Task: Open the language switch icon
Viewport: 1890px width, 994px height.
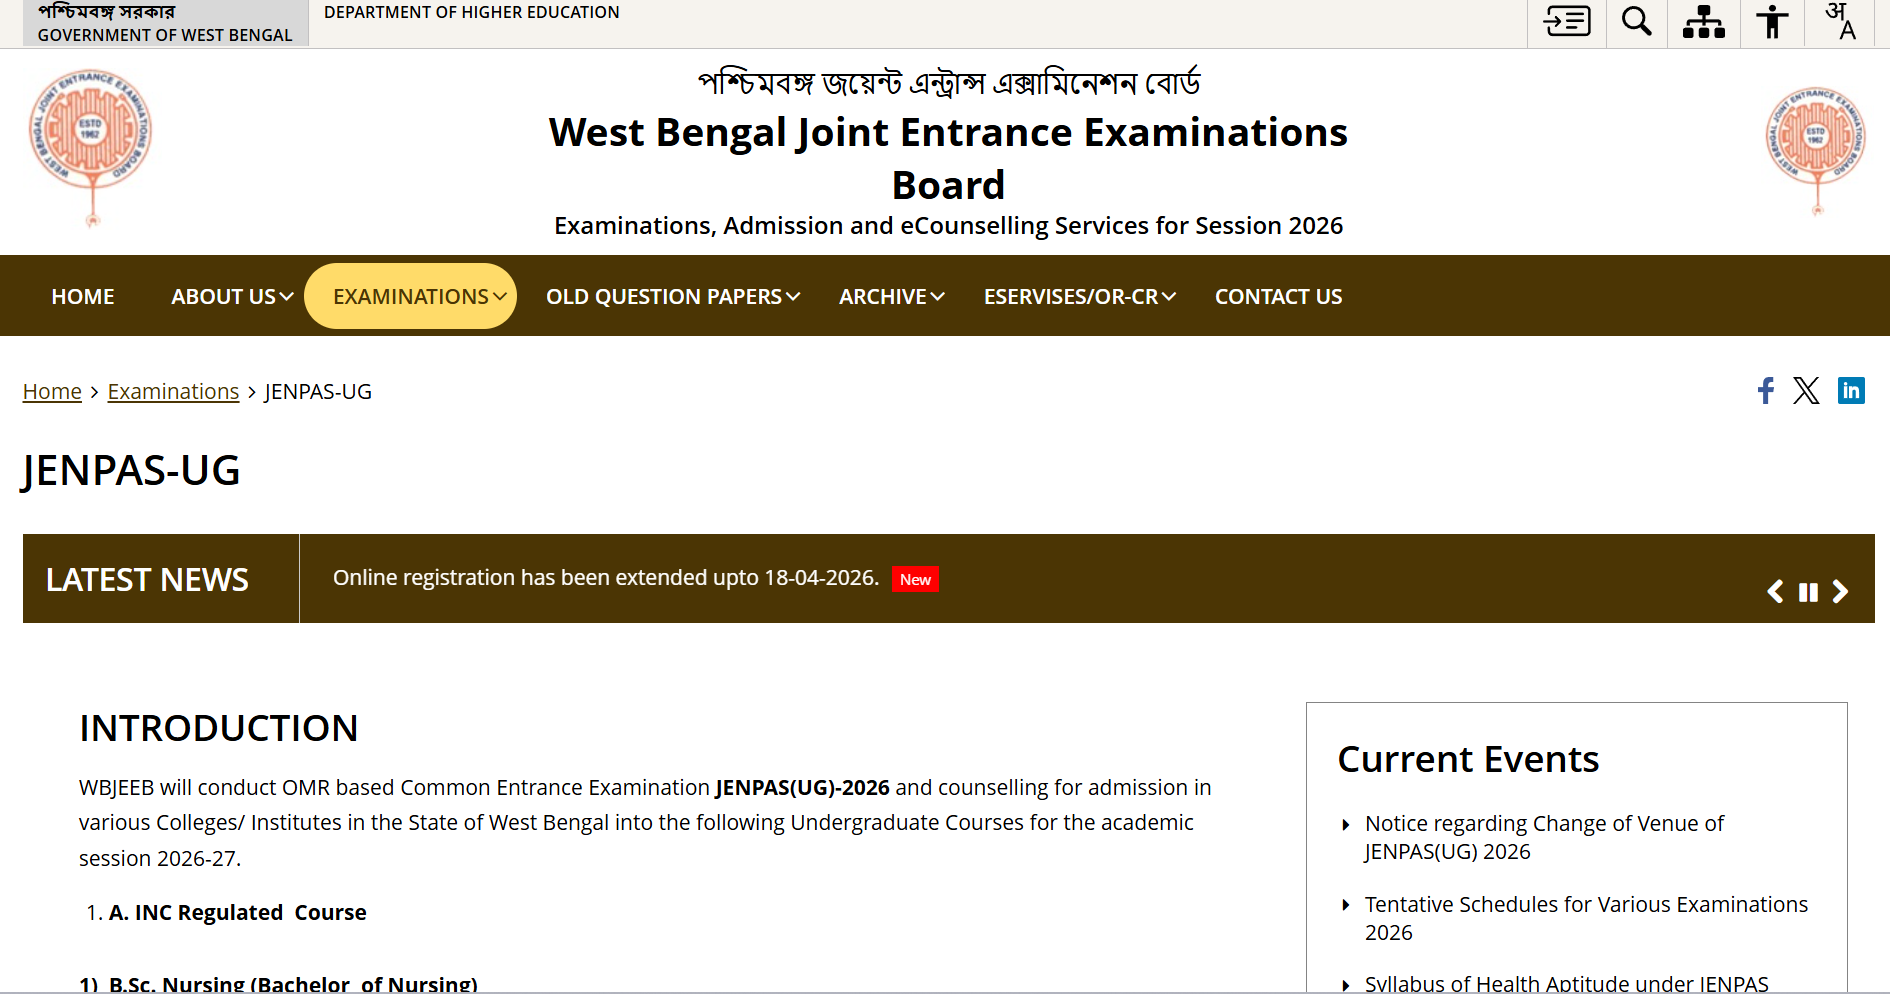Action: pyautogui.click(x=1841, y=21)
